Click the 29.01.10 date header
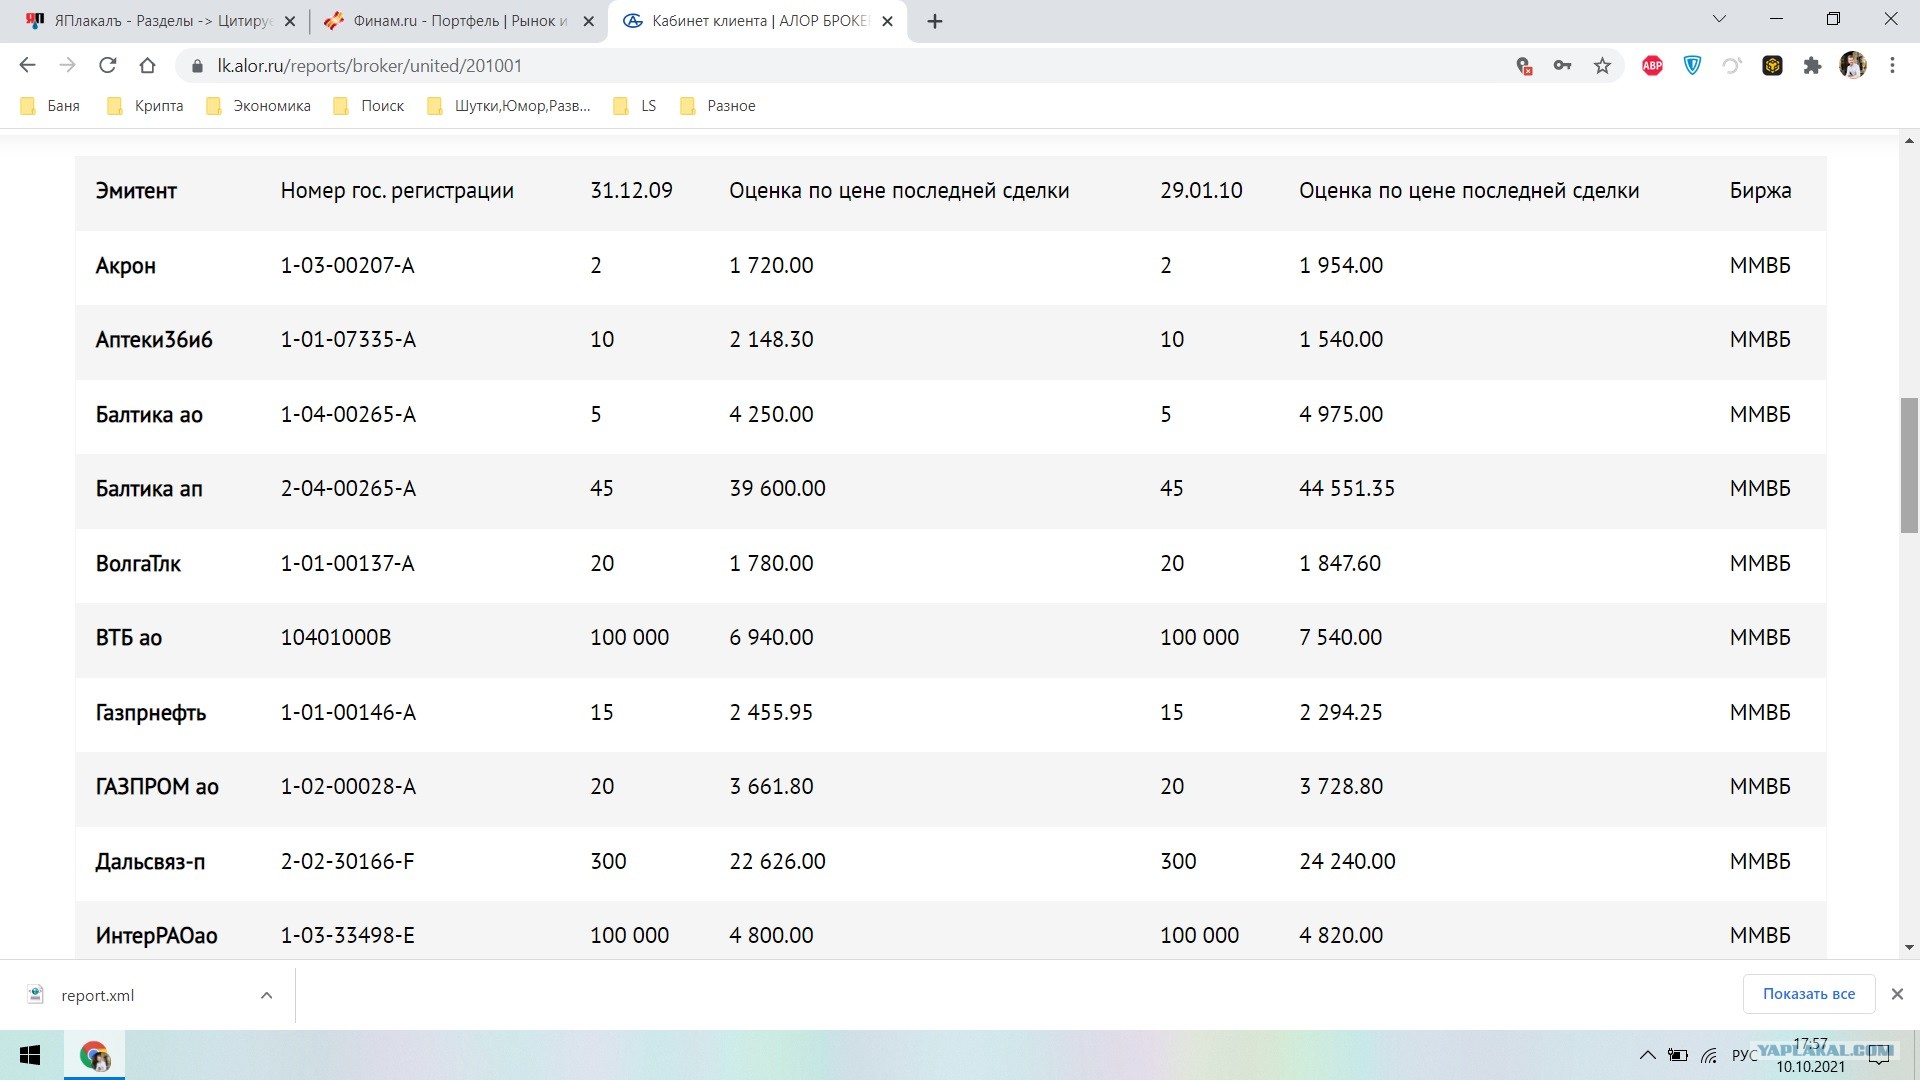 tap(1201, 191)
